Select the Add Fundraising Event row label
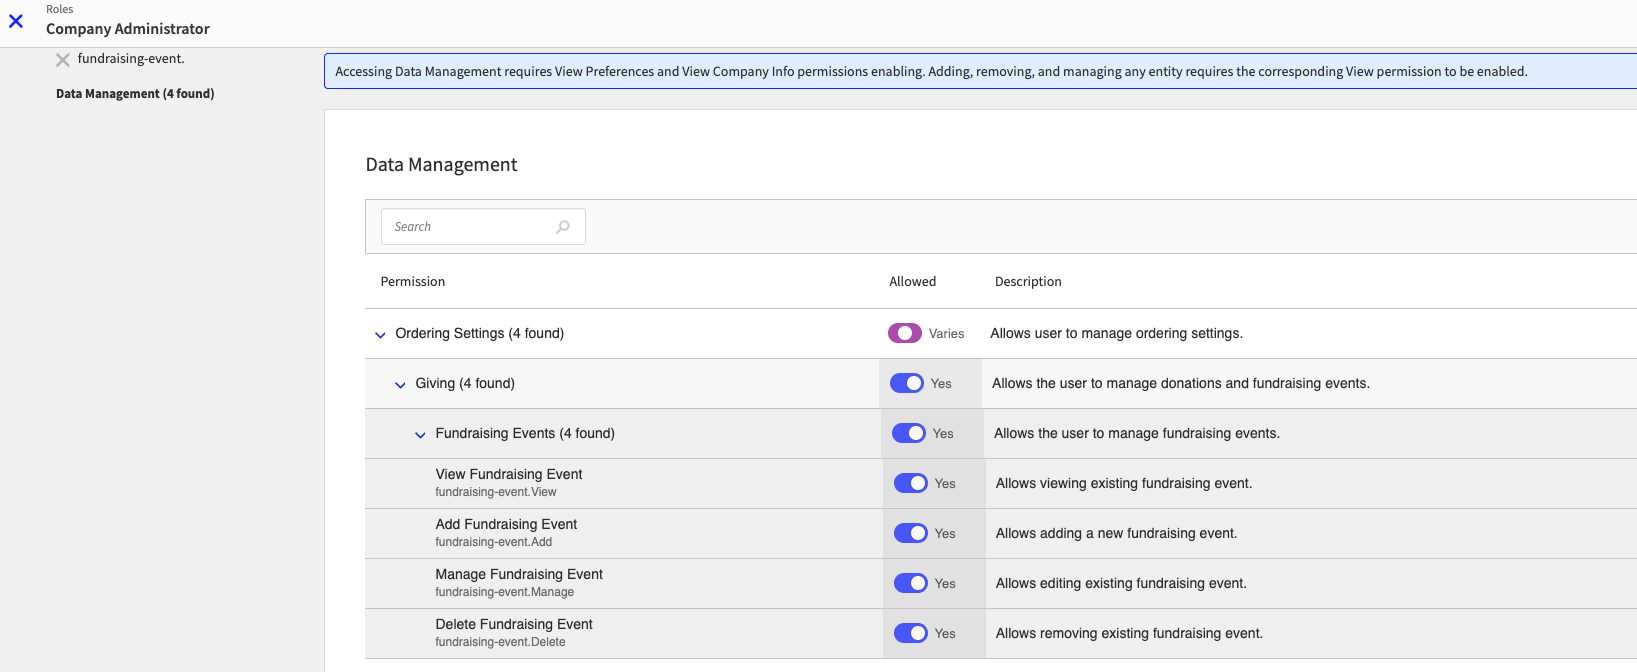This screenshot has height=672, width=1637. point(506,524)
